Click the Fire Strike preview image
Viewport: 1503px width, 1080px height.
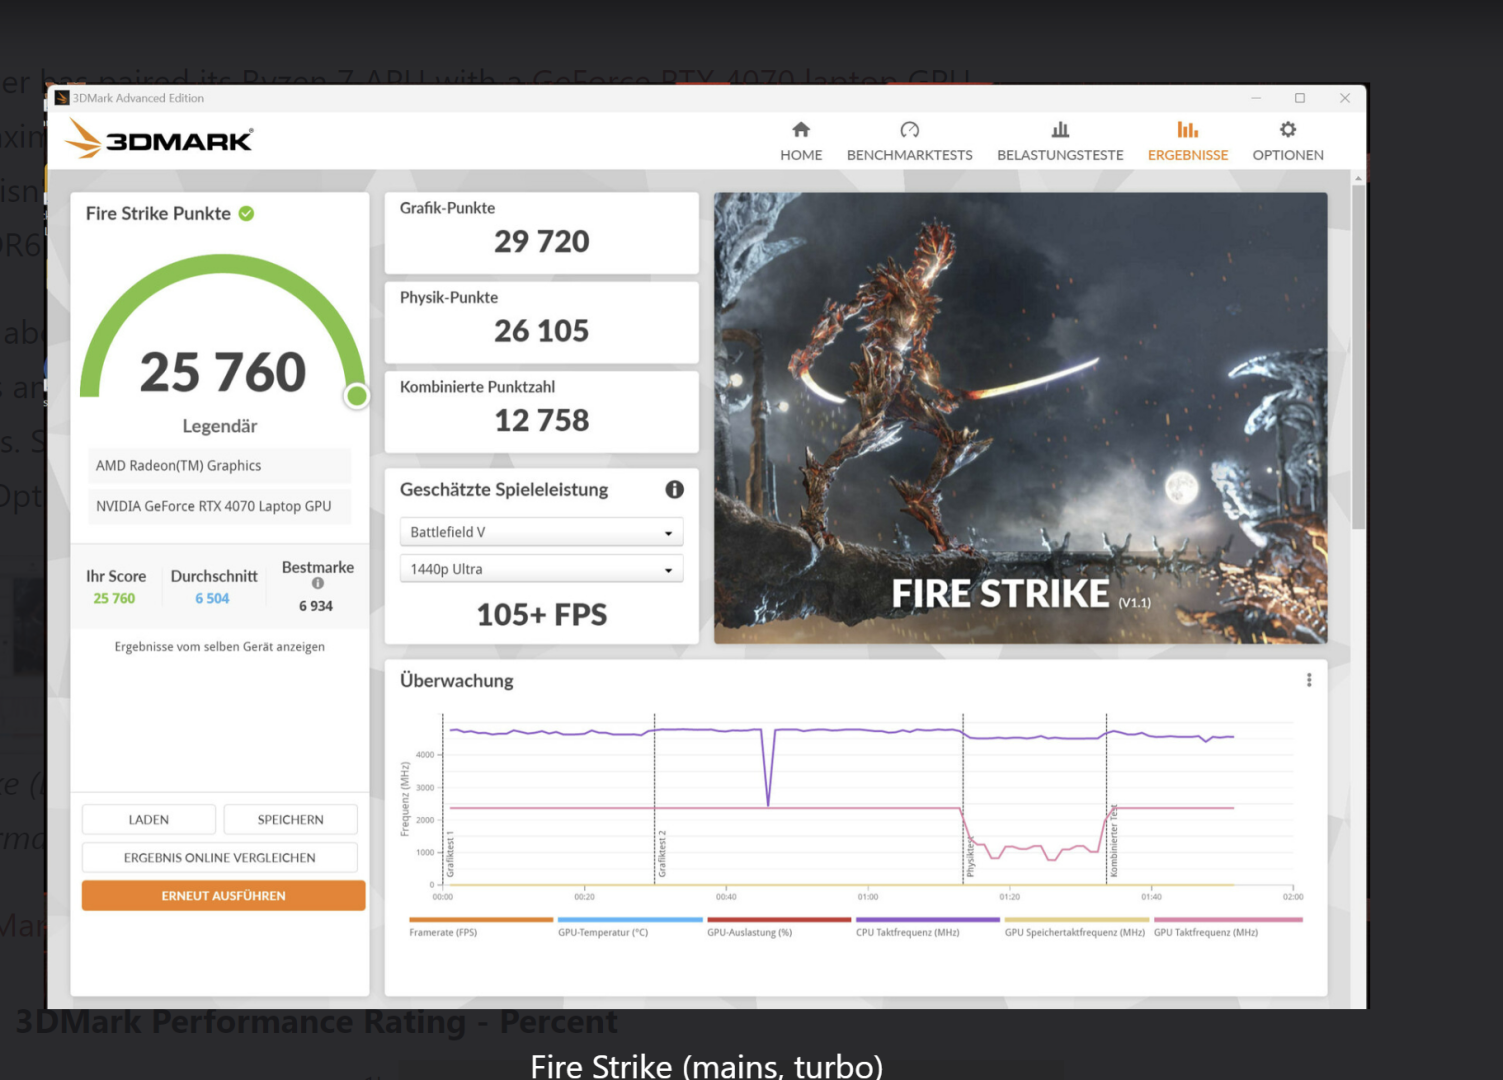point(1021,418)
